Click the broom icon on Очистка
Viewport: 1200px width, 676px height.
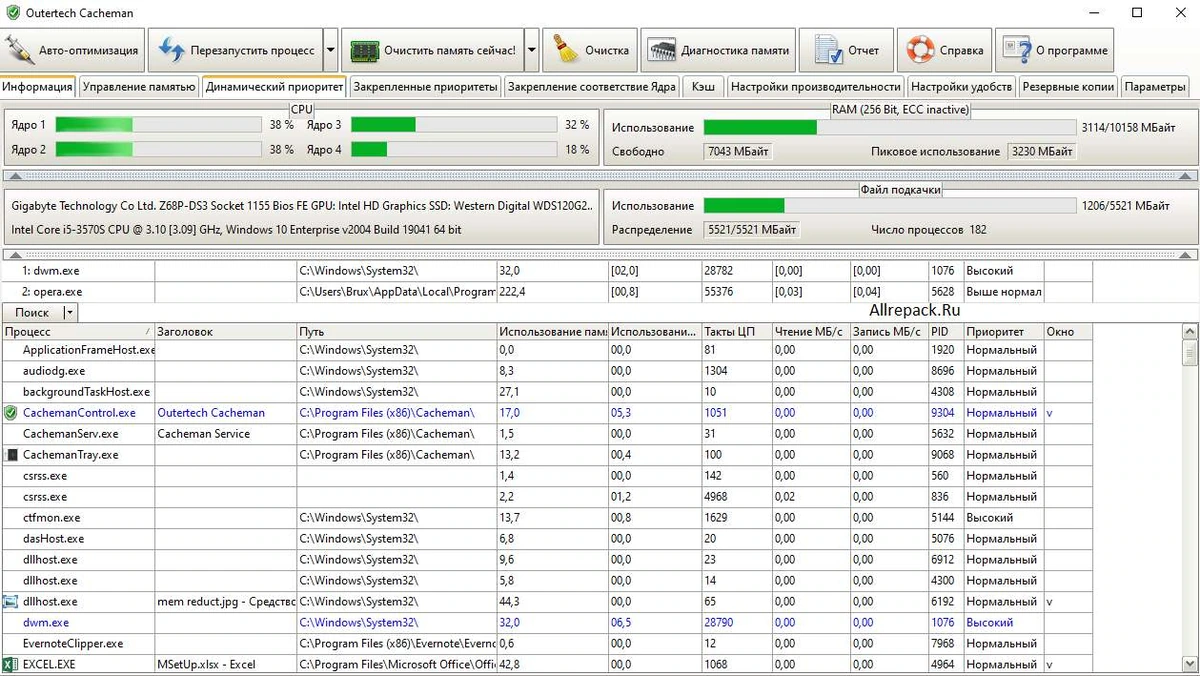coord(565,50)
